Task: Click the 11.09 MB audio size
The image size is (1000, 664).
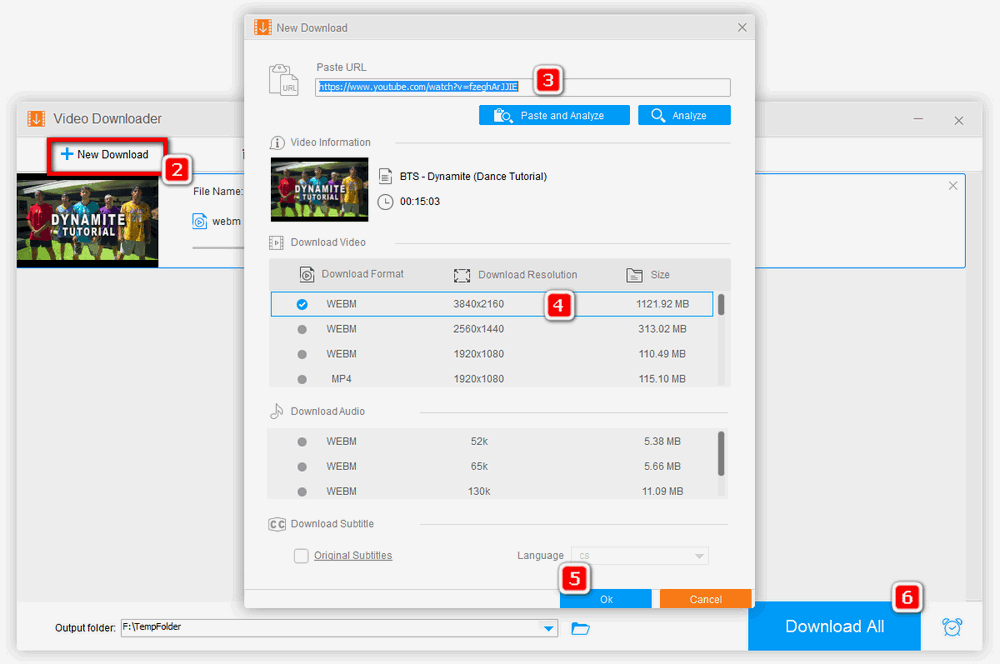Action: point(663,491)
